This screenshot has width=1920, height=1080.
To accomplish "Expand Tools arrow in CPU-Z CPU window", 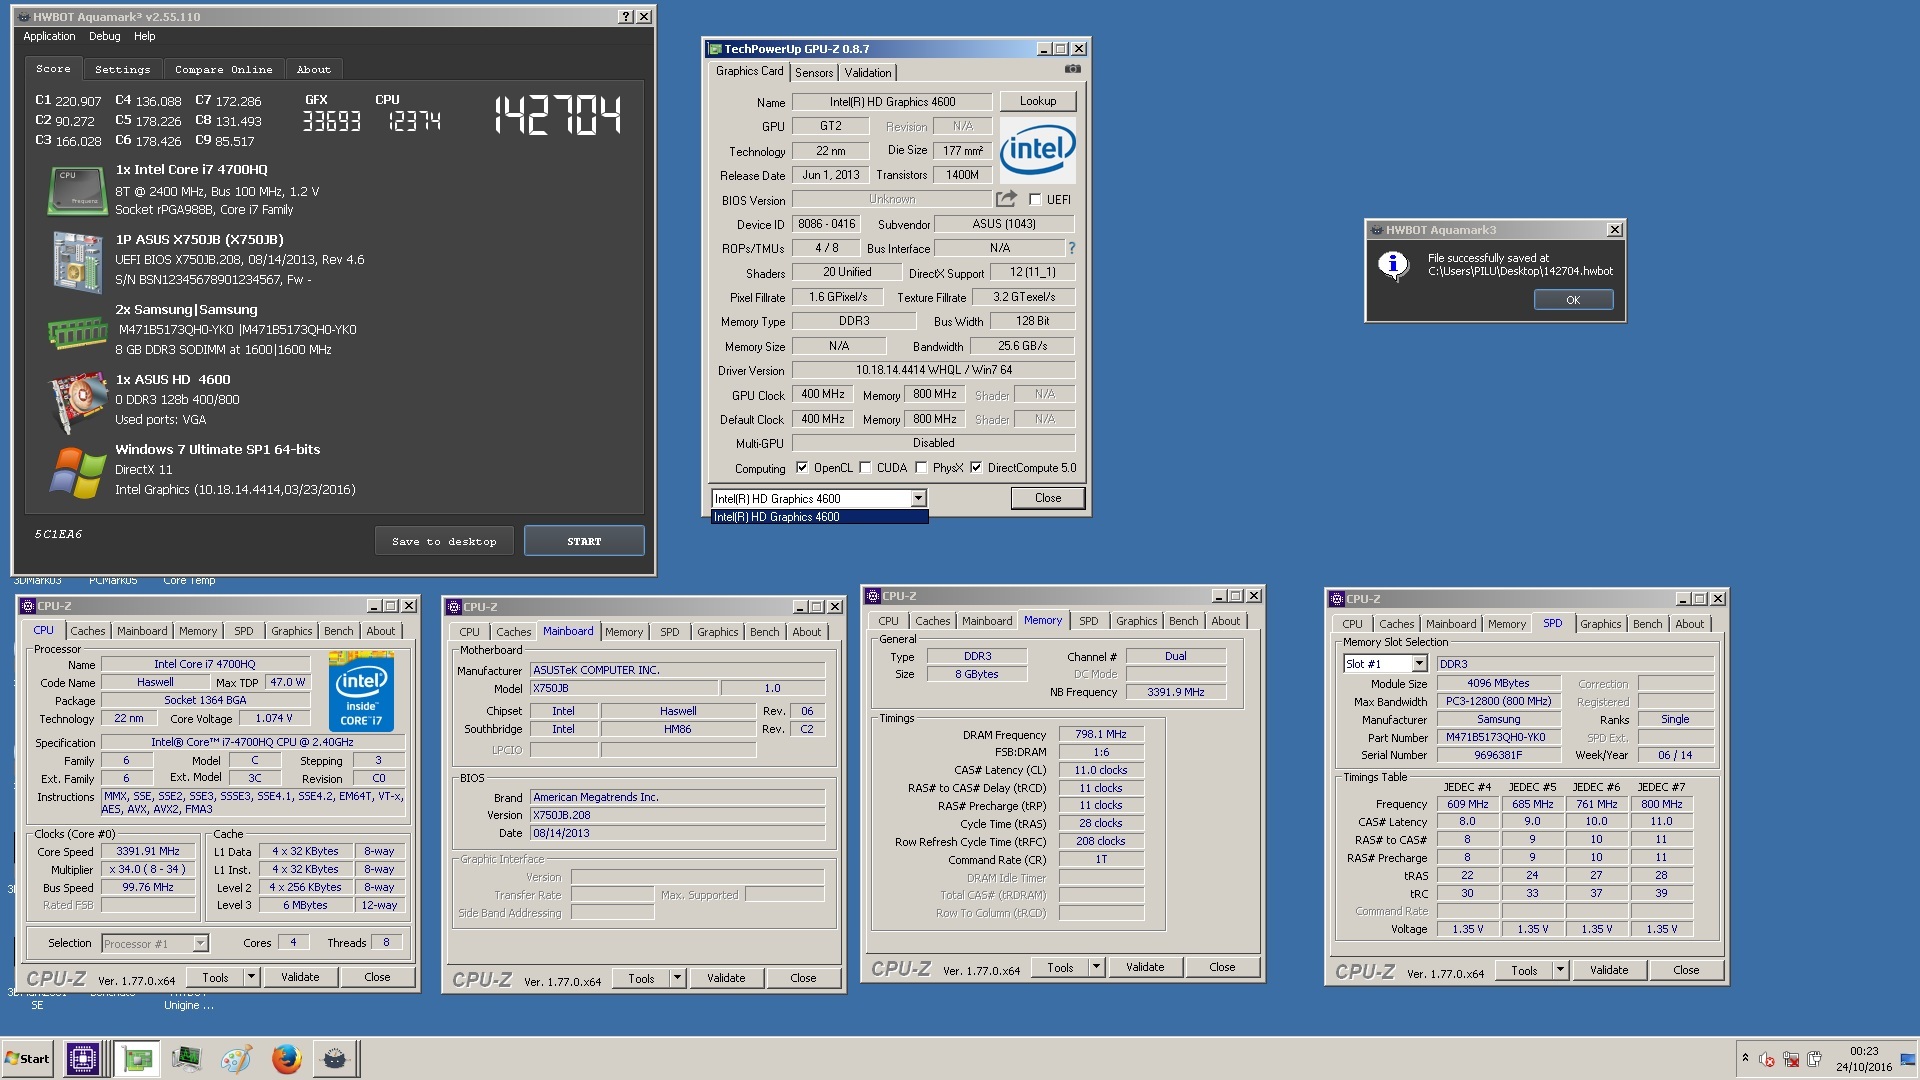I will tap(251, 977).
